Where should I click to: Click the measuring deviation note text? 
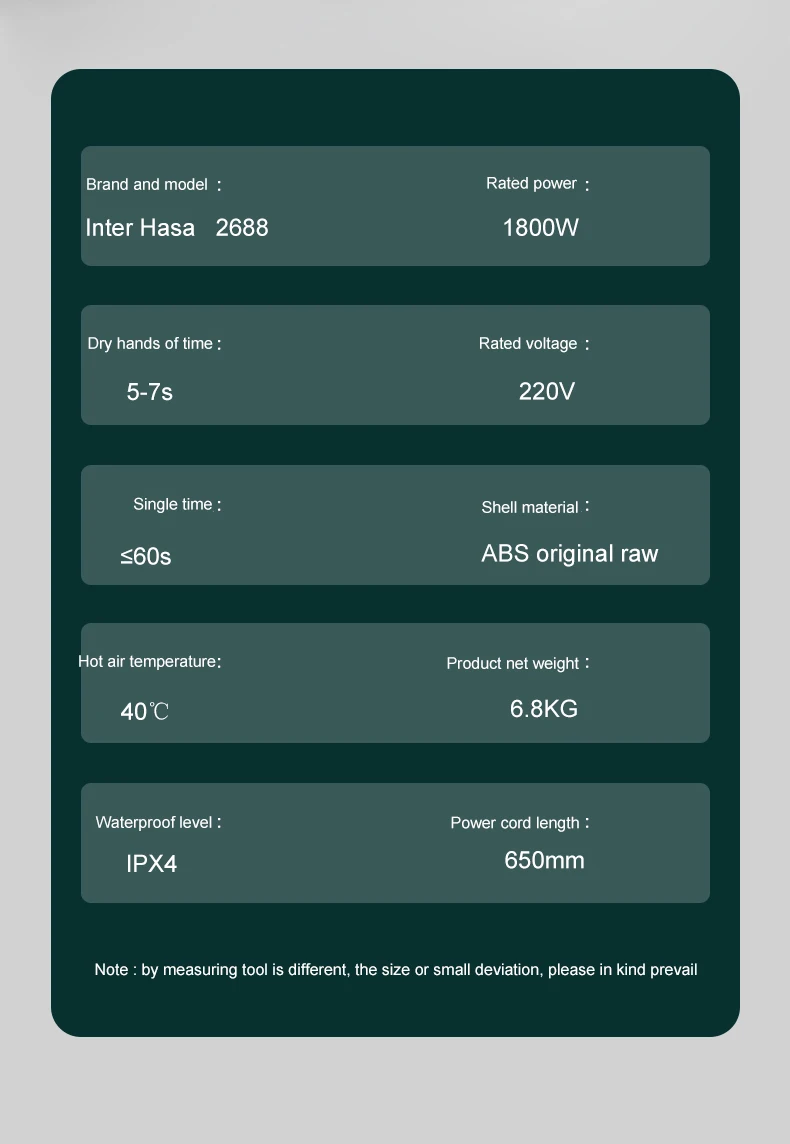[396, 970]
